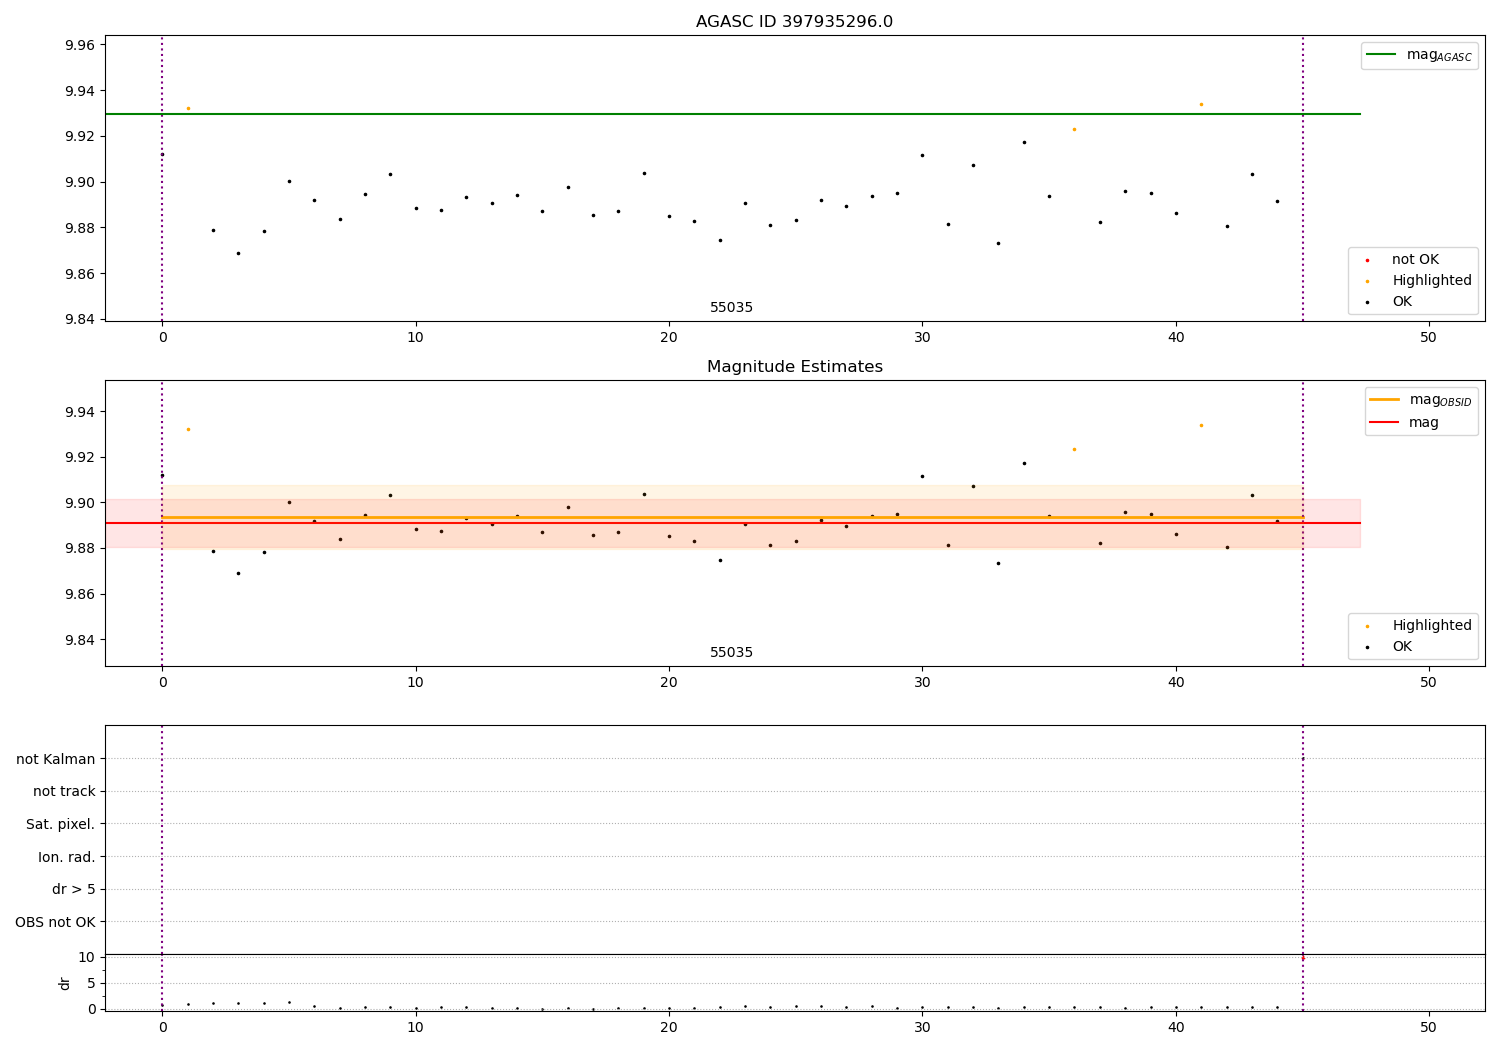Click the 9.94 tick label of middle plot
The width and height of the screenshot is (1500, 1050).
[79, 412]
